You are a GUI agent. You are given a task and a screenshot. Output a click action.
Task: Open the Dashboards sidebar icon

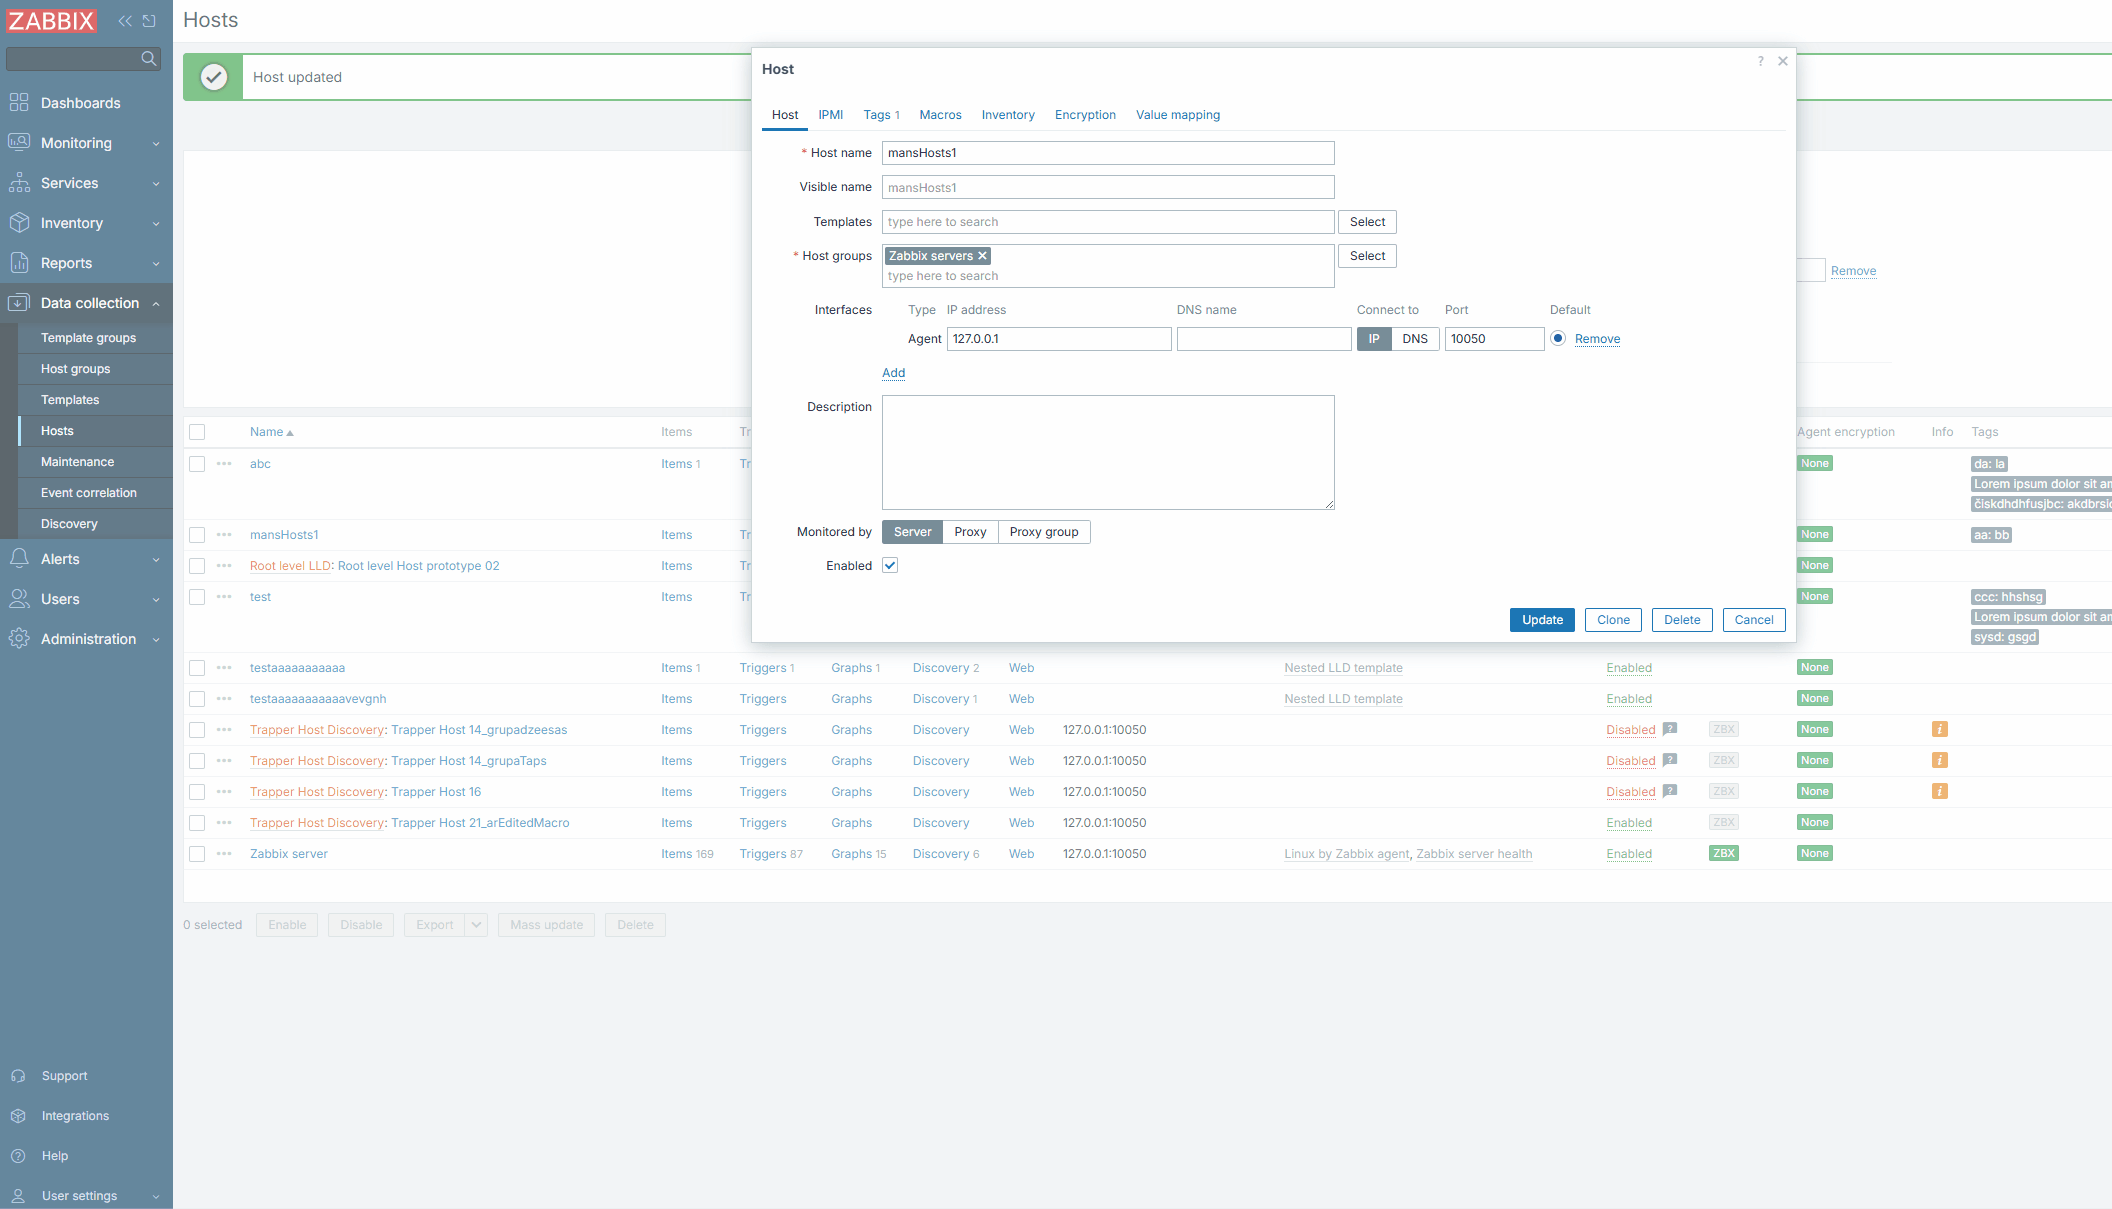pyautogui.click(x=19, y=103)
